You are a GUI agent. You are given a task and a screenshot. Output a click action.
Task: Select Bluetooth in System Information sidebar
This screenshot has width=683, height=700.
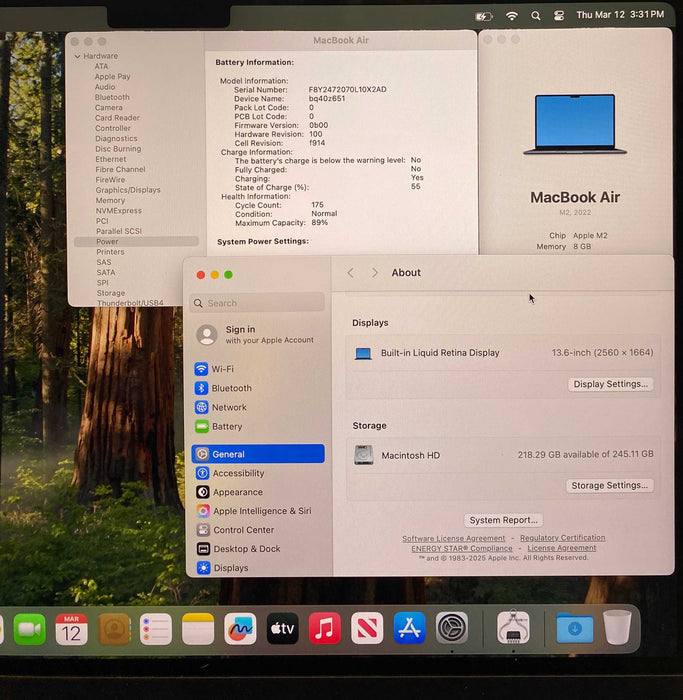tap(112, 97)
